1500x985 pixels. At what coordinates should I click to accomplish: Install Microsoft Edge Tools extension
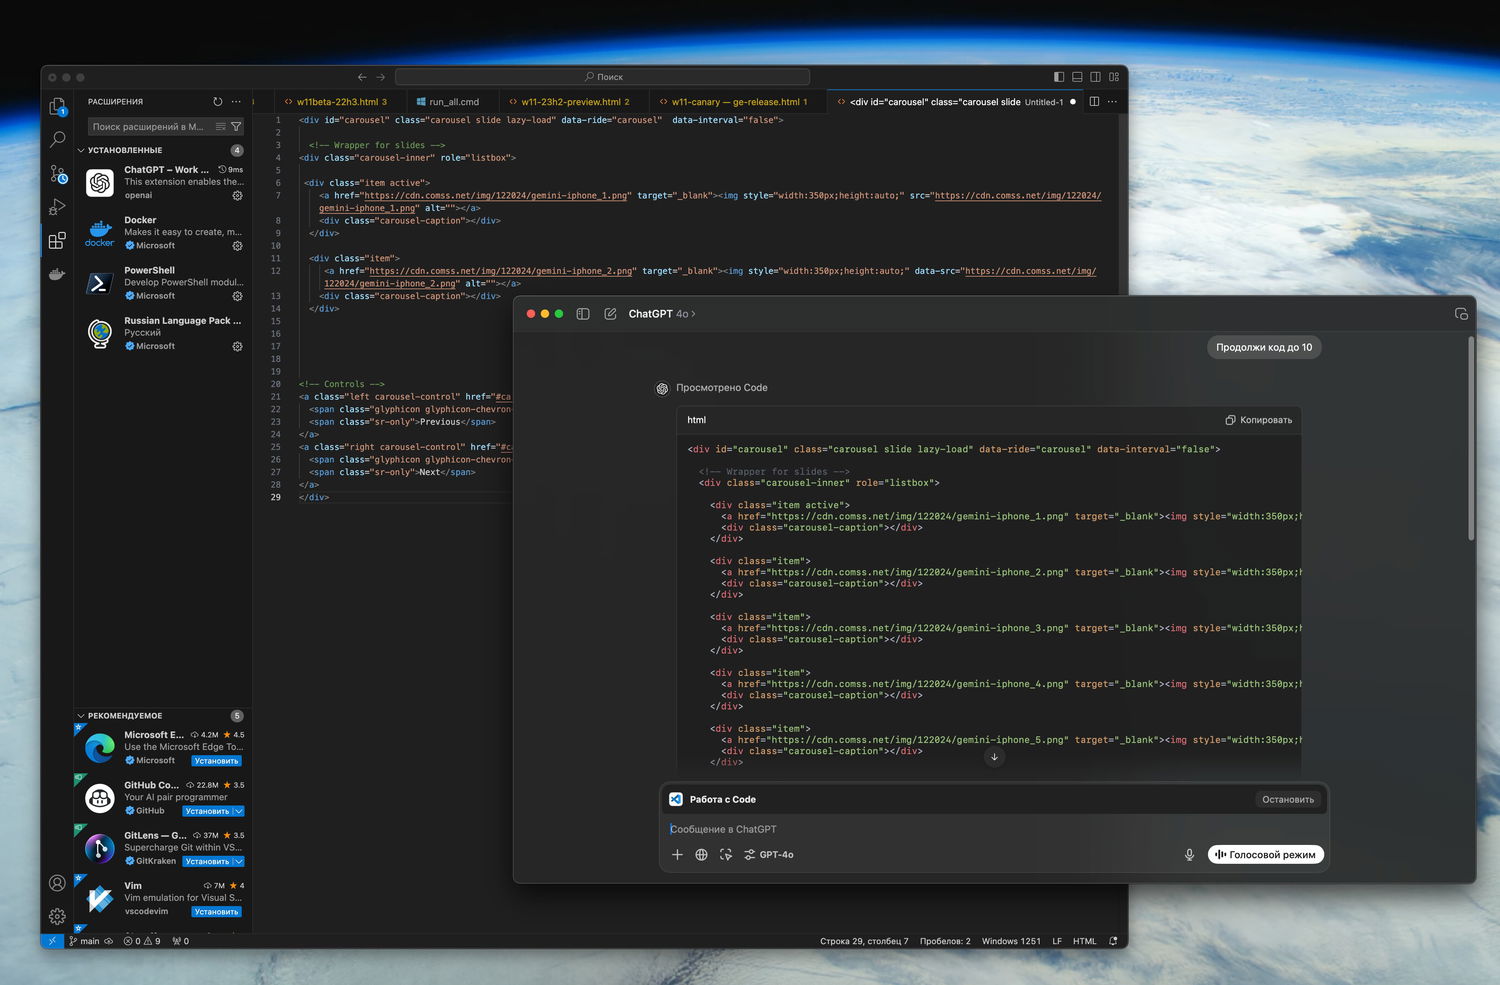tap(216, 761)
